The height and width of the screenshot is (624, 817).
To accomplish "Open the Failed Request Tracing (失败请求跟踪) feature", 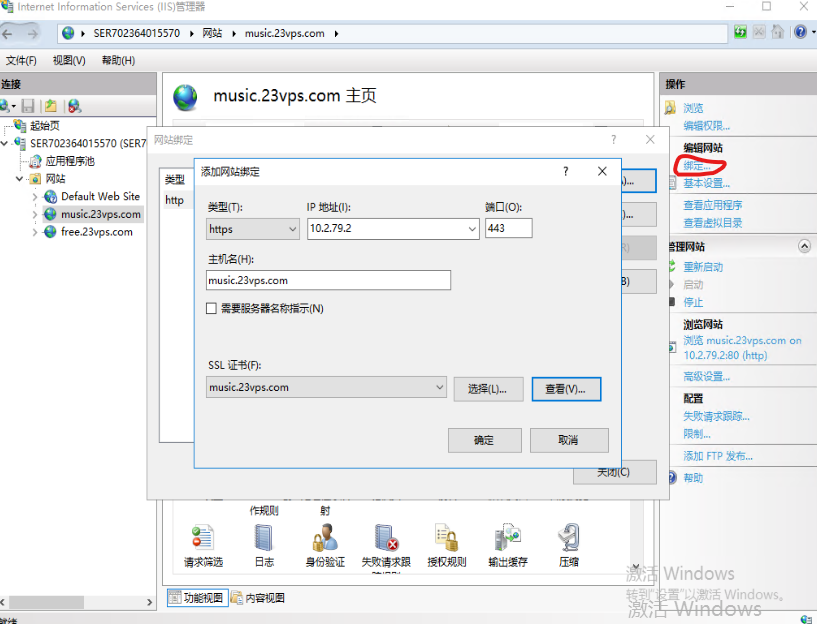I will click(x=386, y=545).
